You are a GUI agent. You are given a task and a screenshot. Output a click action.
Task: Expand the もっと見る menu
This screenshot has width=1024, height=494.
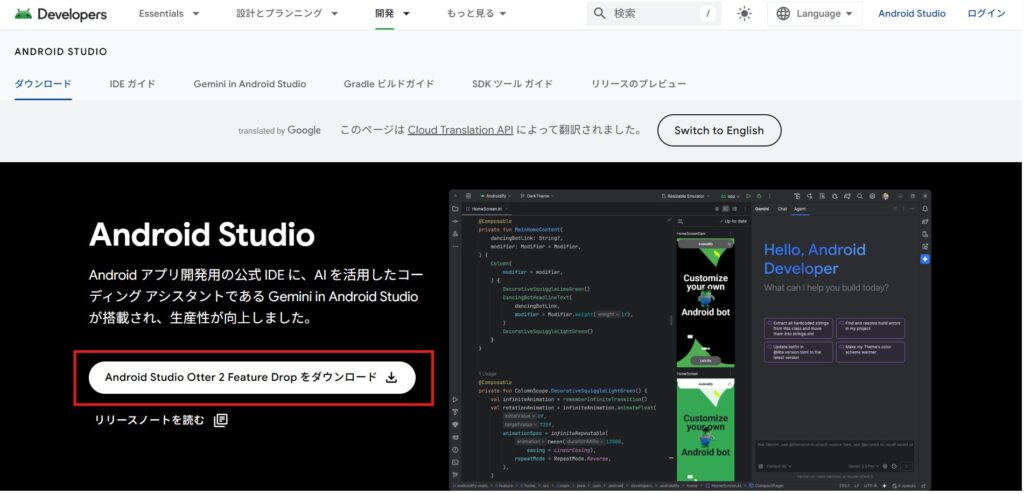476,14
